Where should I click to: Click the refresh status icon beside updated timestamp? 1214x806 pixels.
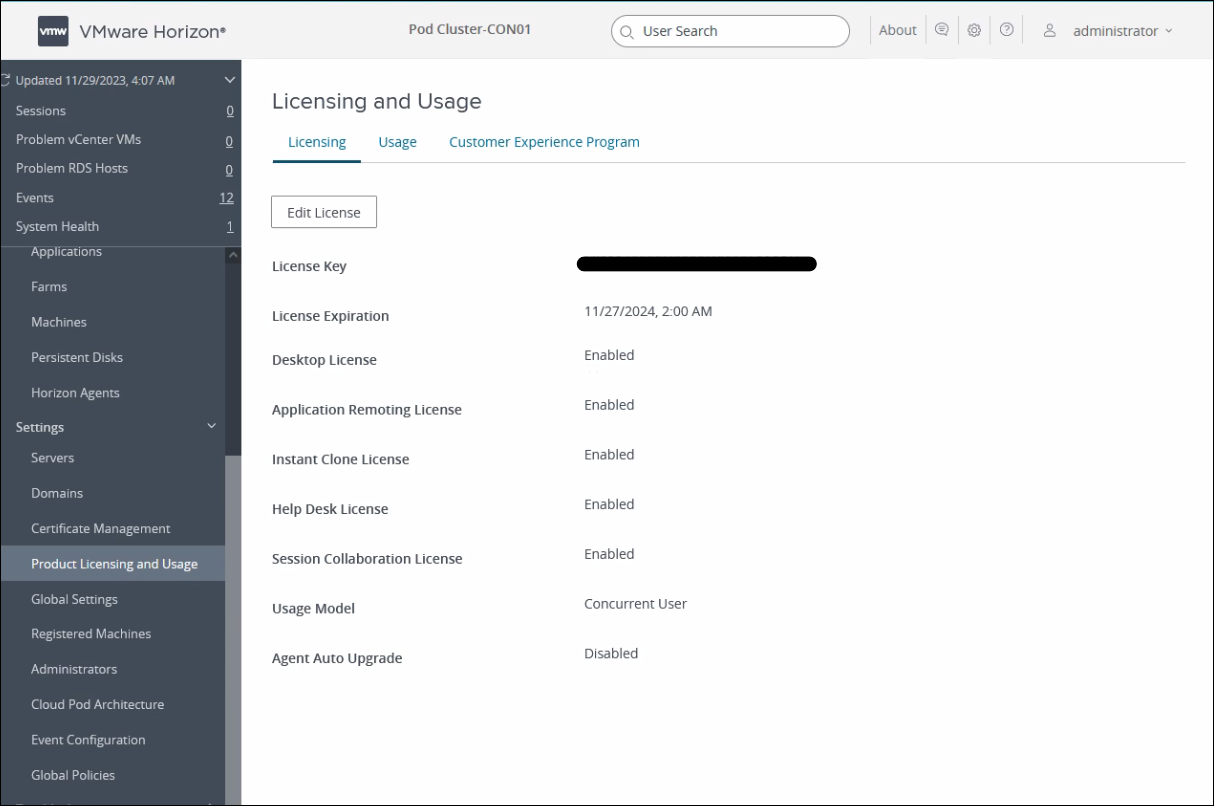coord(5,79)
